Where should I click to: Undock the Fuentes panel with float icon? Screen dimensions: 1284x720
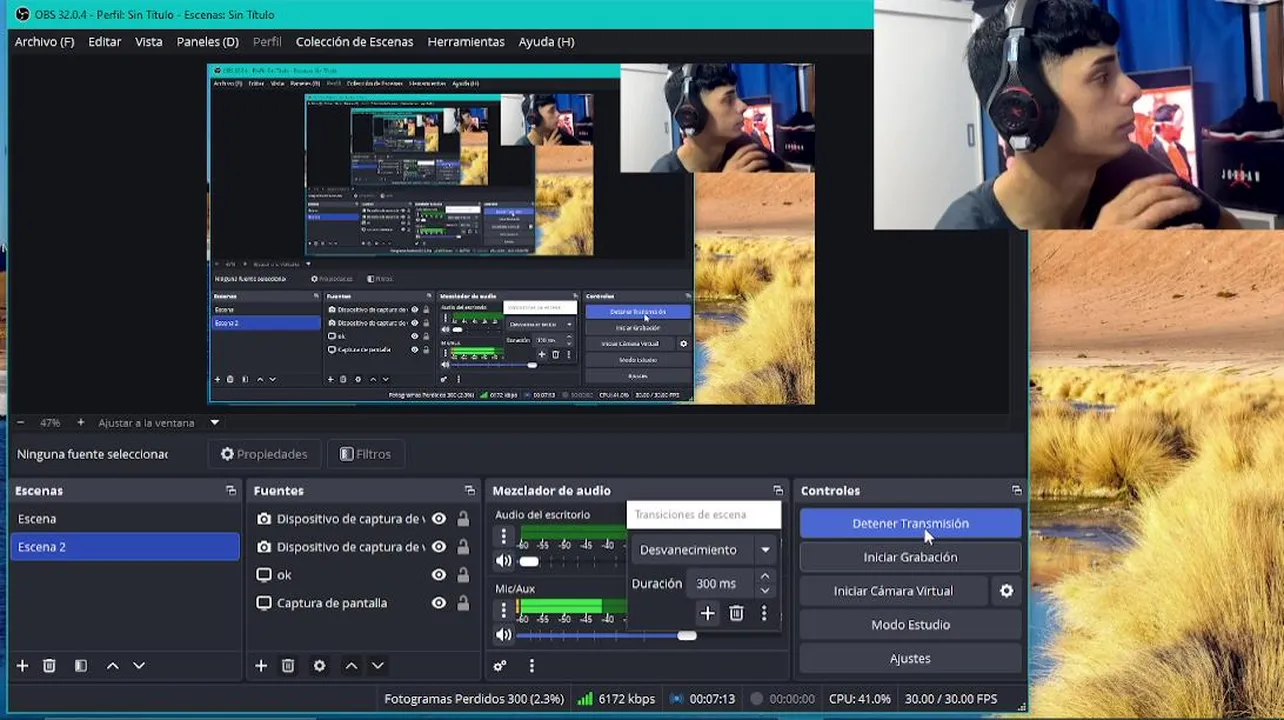(470, 491)
